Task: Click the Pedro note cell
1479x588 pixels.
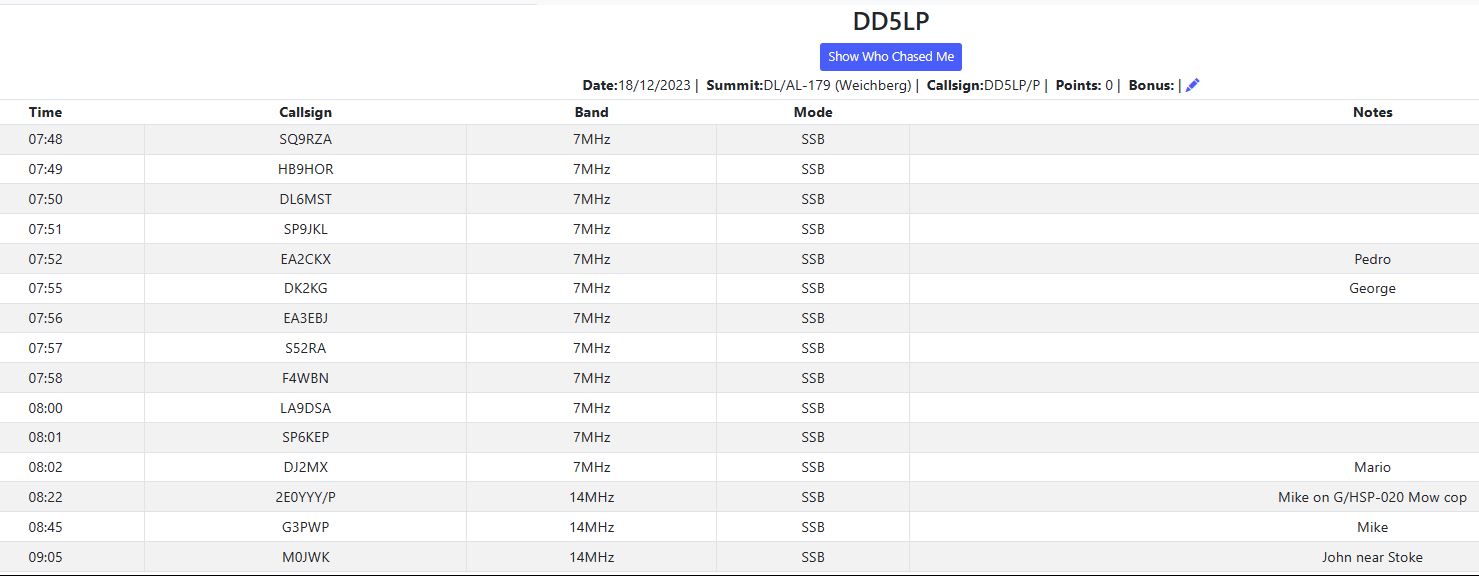Action: (1372, 259)
